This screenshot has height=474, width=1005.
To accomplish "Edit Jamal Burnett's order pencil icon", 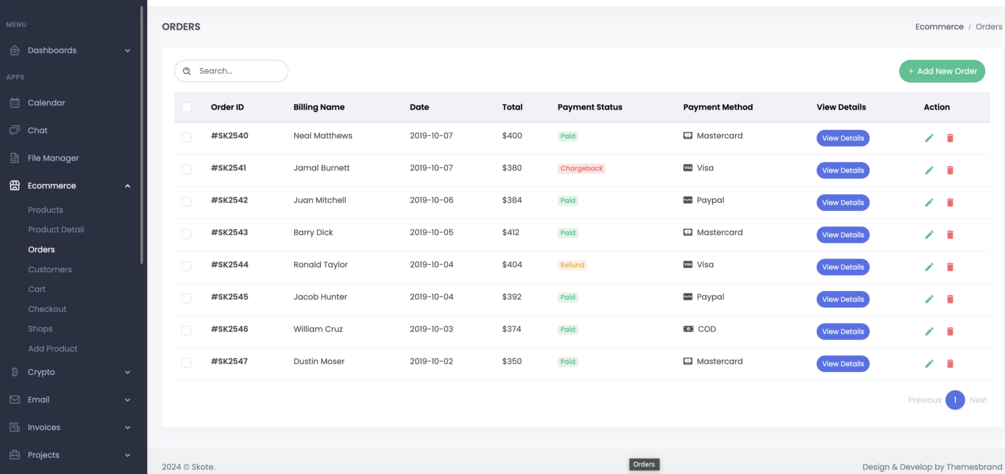I will 929,170.
